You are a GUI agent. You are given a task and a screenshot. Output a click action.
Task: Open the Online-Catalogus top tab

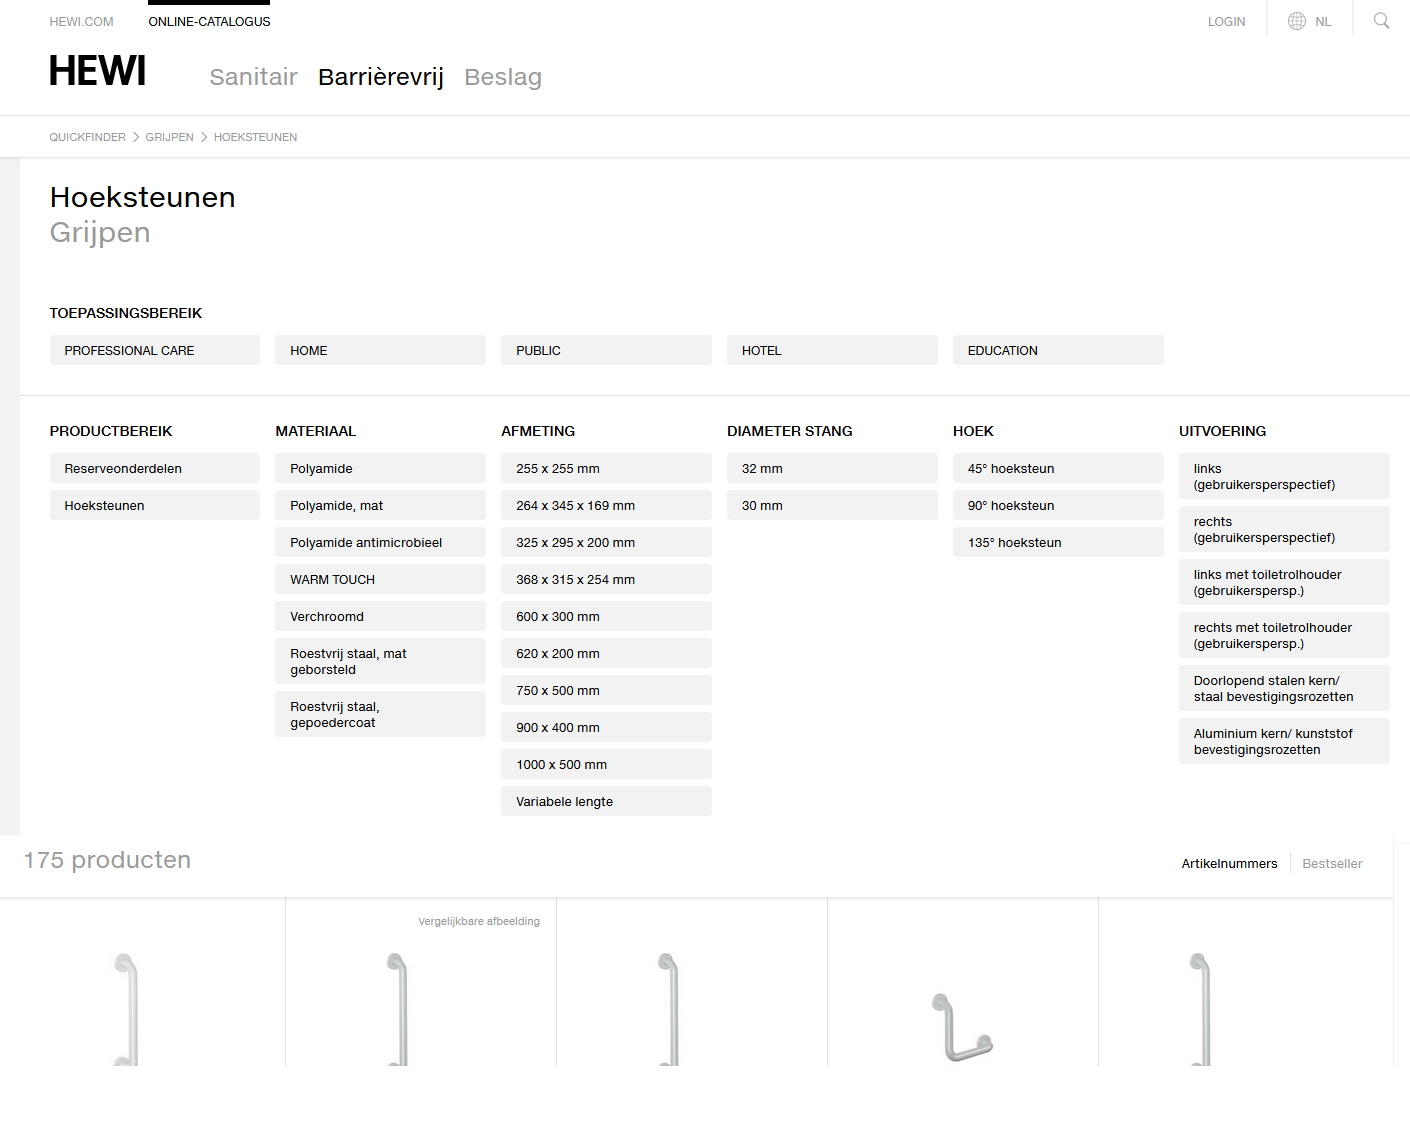(x=209, y=21)
